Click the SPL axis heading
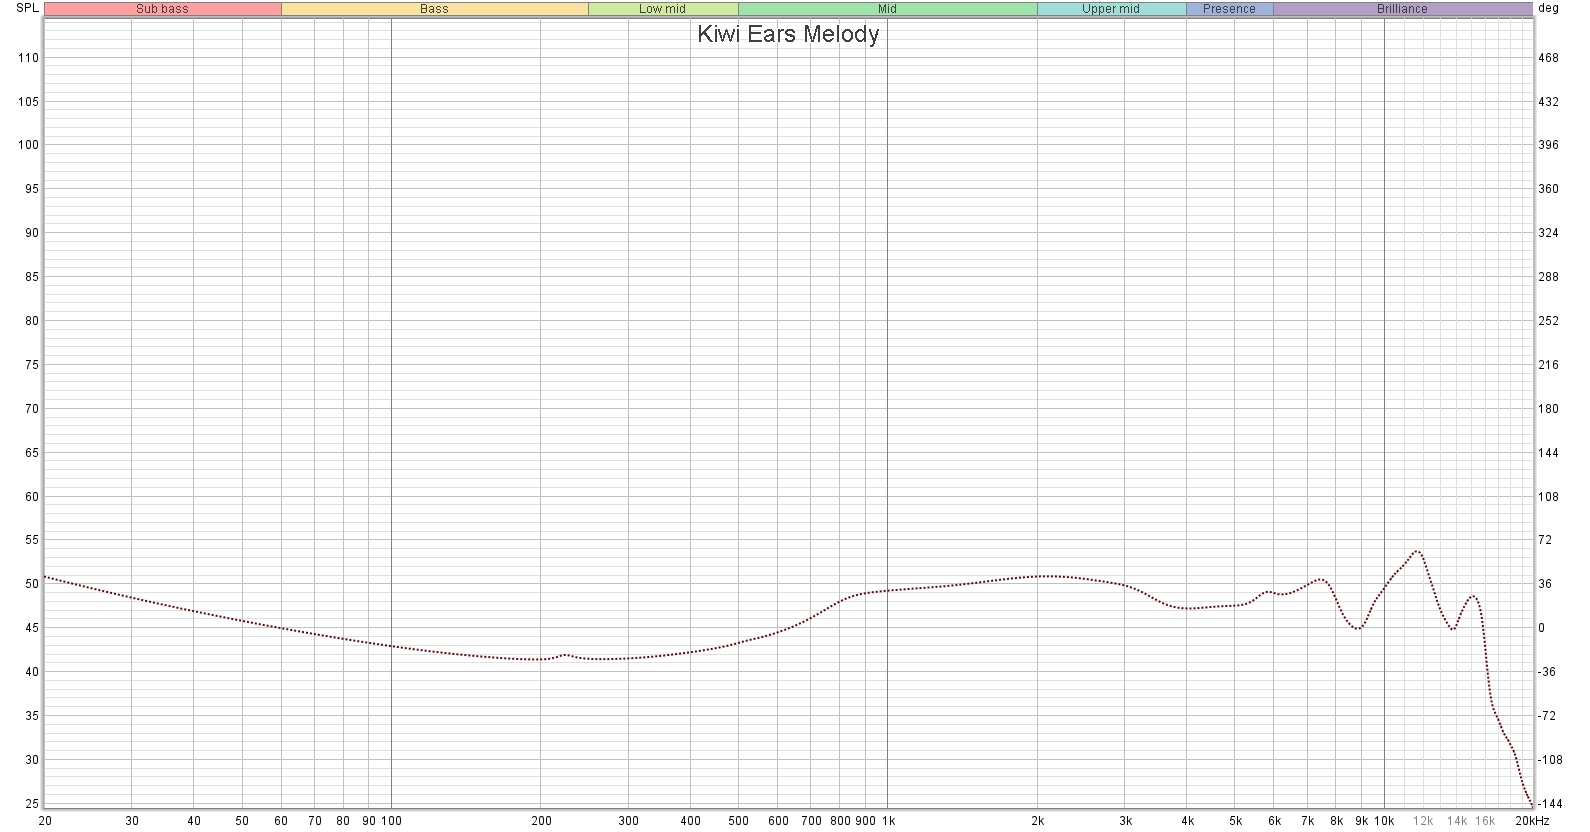The height and width of the screenshot is (832, 1590). tap(27, 8)
